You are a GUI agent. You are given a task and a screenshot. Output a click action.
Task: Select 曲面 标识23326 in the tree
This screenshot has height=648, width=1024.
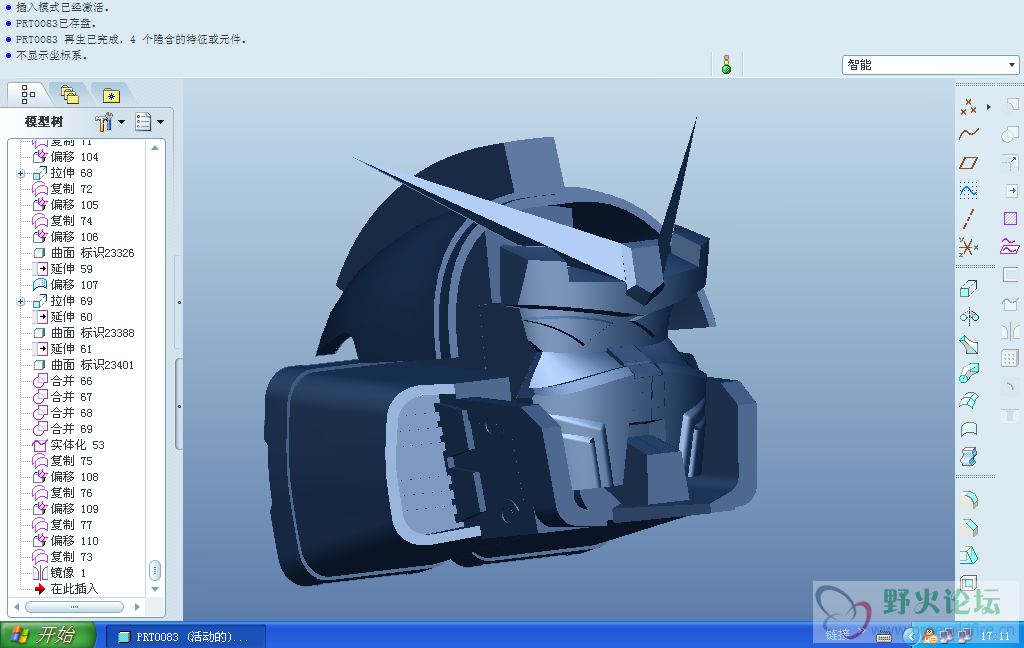click(84, 253)
